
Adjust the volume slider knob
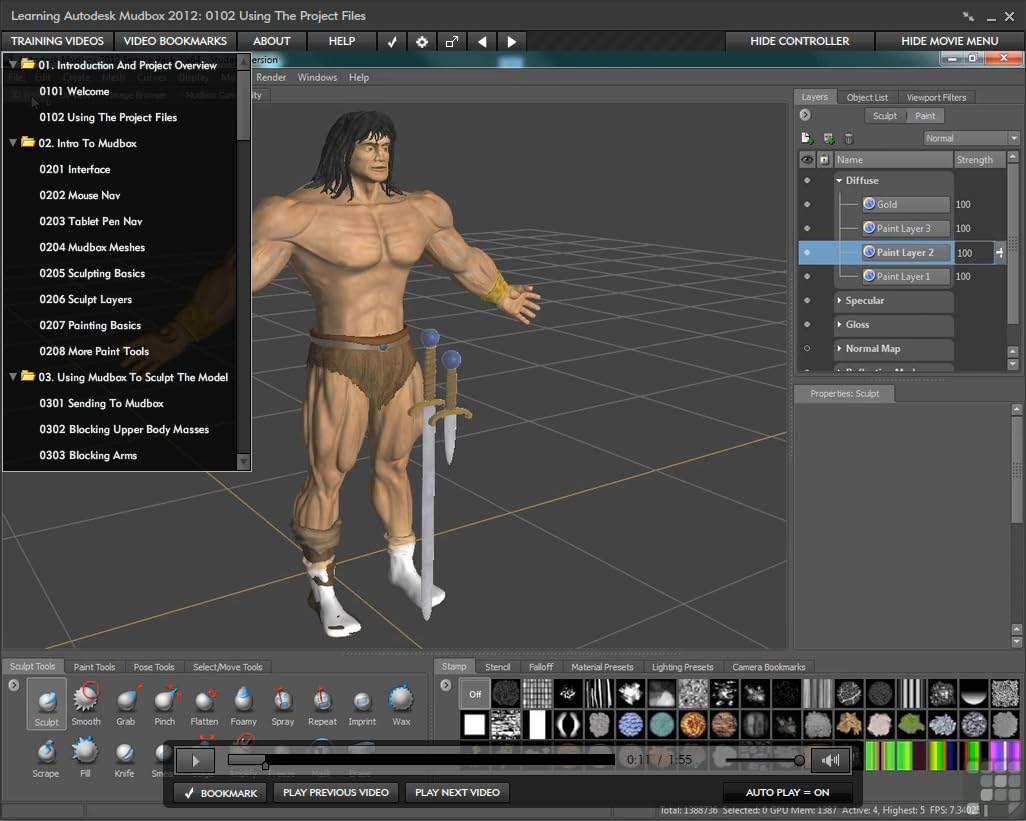[x=799, y=760]
